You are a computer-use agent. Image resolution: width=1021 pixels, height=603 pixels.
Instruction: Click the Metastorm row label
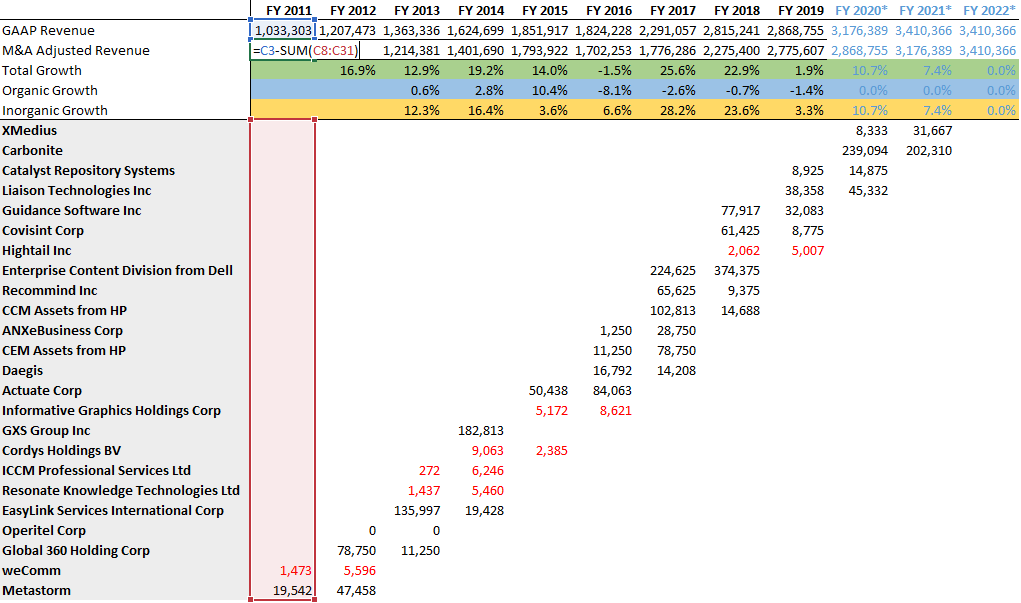point(36,591)
